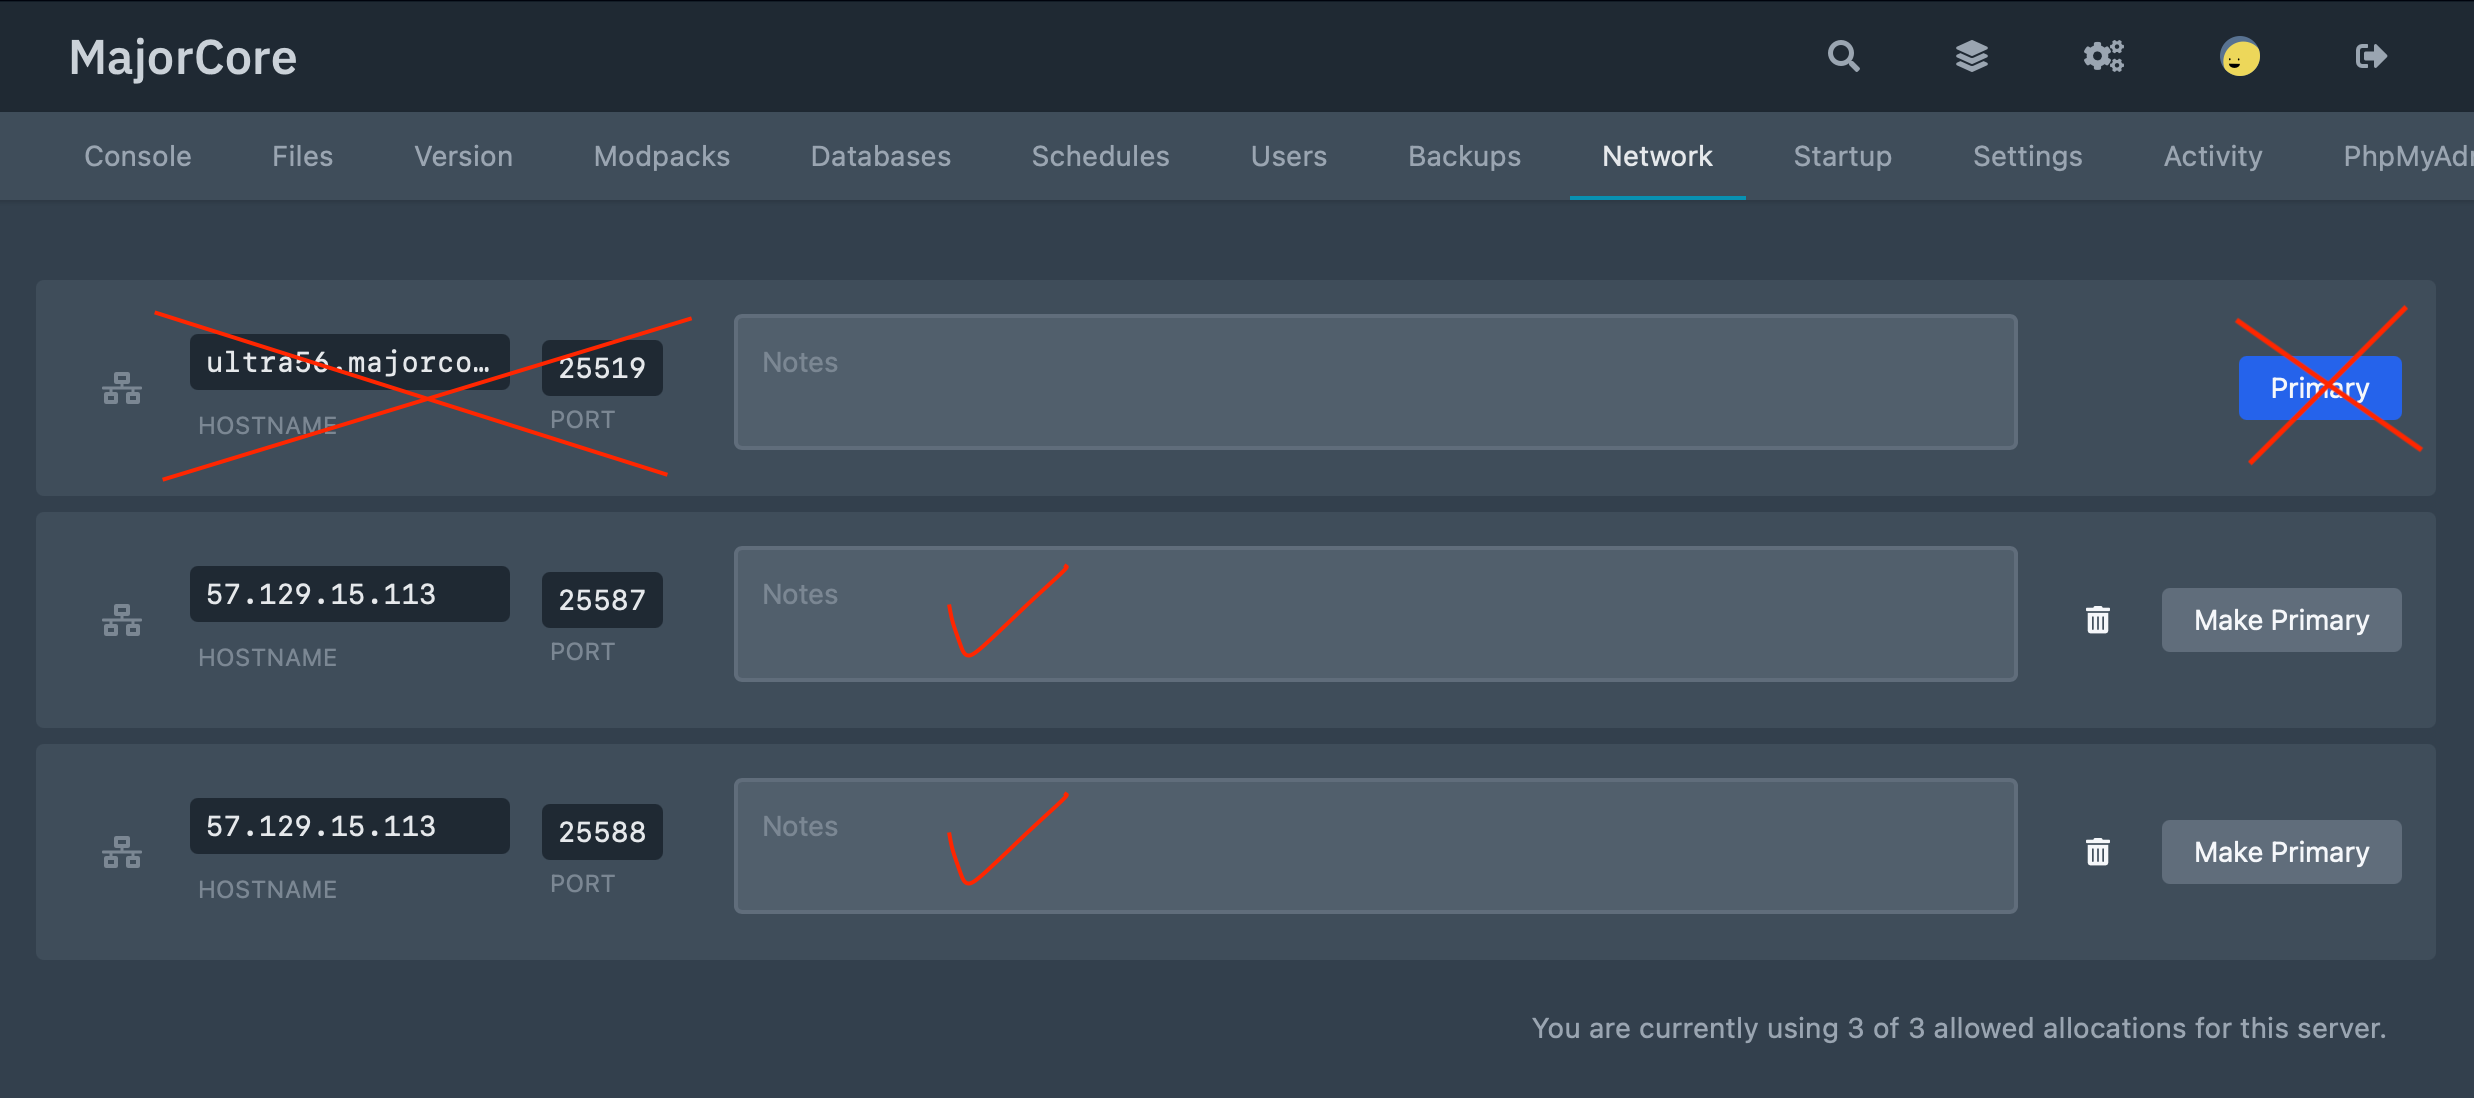Screen dimensions: 2474x1098
Task: Copy port value 25519
Action: coord(602,368)
